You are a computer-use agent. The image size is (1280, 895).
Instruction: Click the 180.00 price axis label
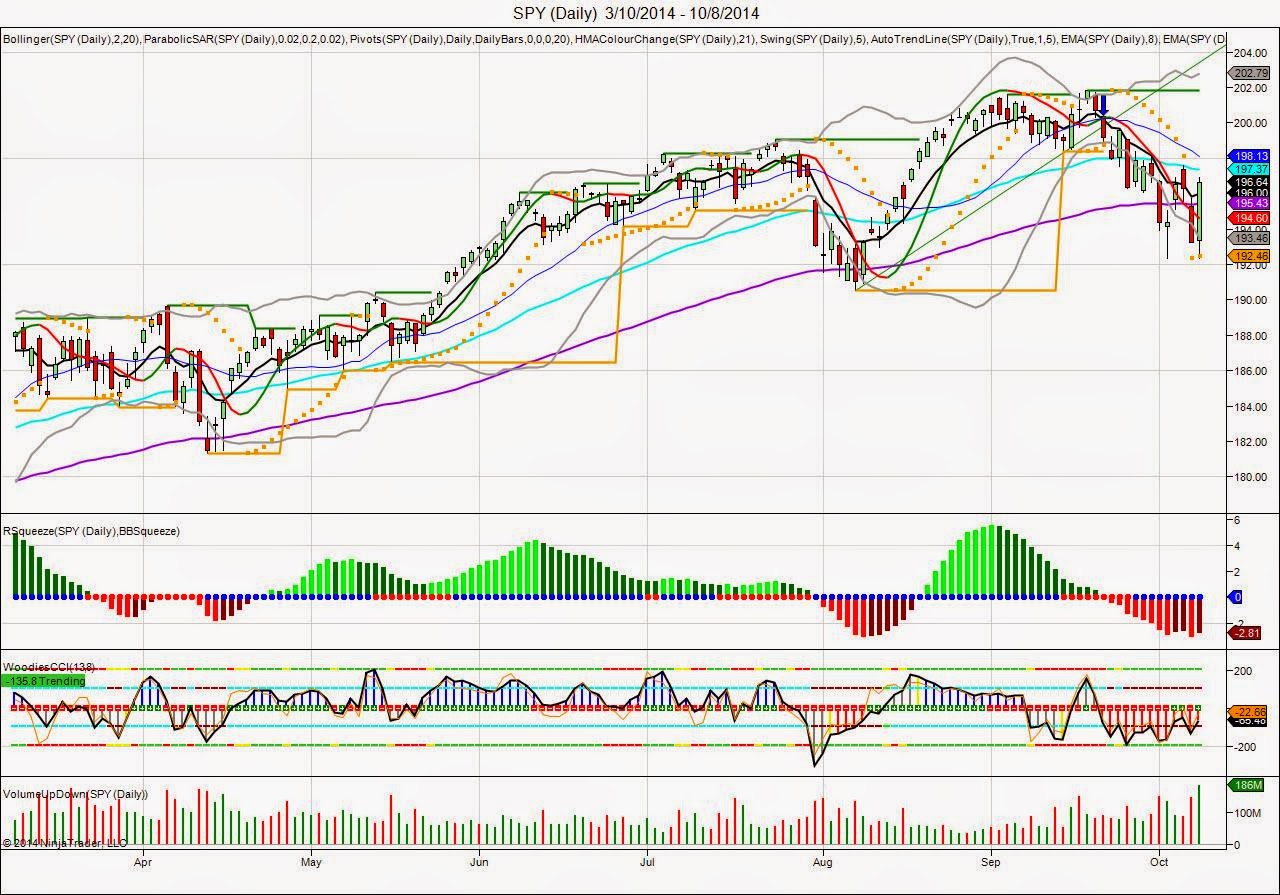[x=1253, y=477]
